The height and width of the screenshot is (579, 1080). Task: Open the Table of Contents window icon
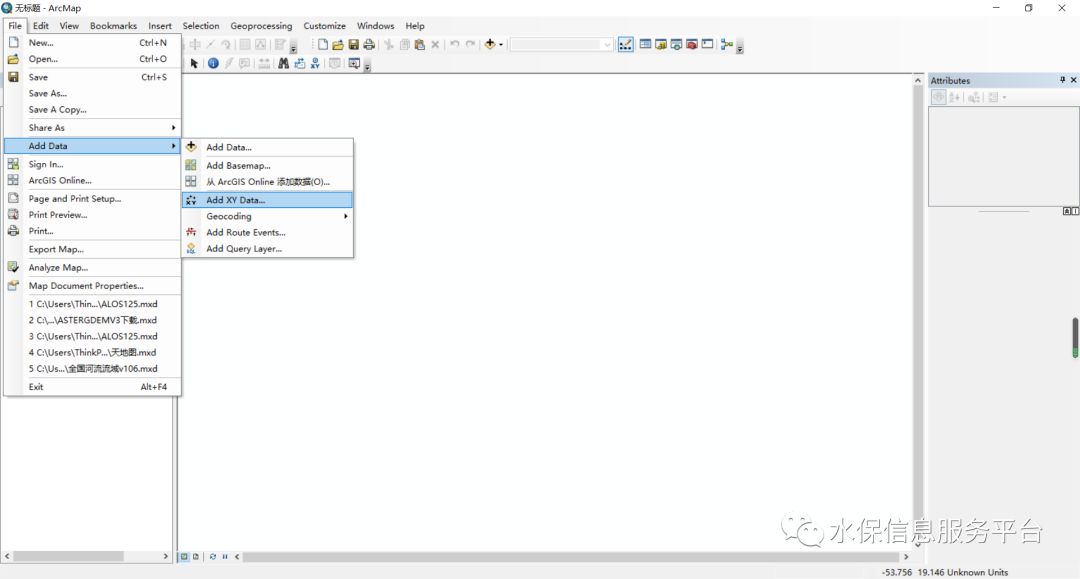(645, 44)
